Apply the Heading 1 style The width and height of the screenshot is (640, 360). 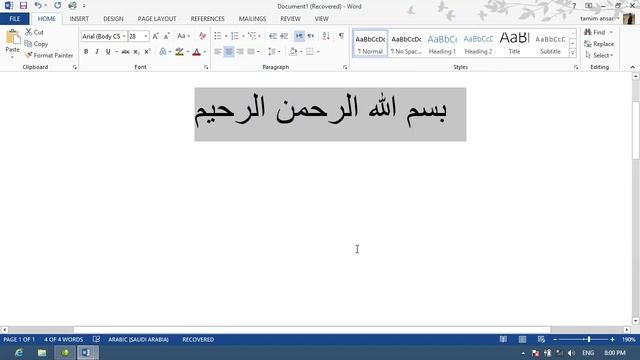pyautogui.click(x=442, y=44)
